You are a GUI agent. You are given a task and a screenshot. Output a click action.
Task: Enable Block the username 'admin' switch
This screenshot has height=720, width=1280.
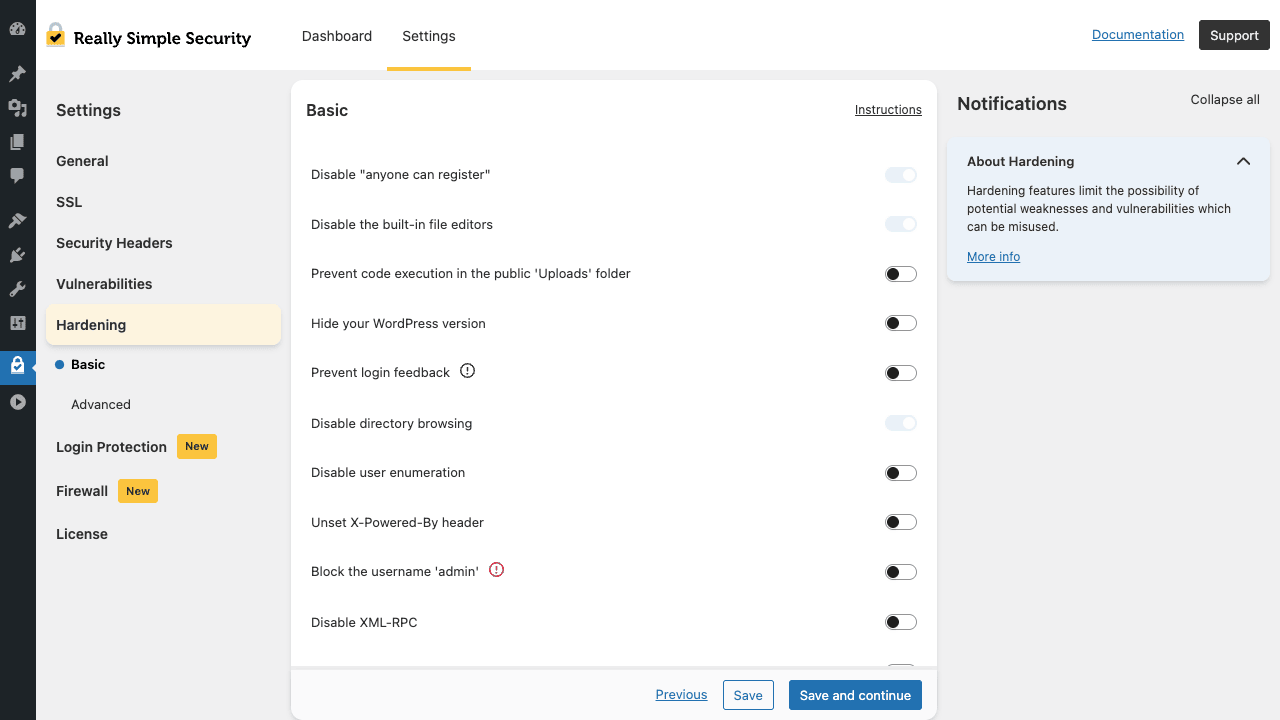tap(901, 572)
